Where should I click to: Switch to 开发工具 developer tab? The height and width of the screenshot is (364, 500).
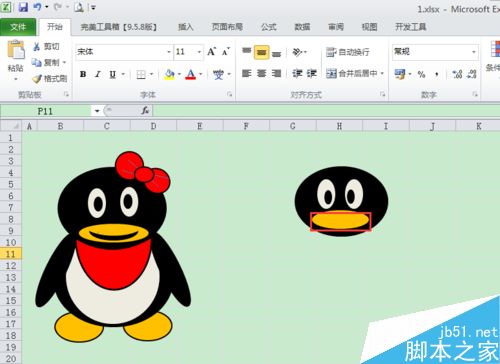tap(411, 27)
